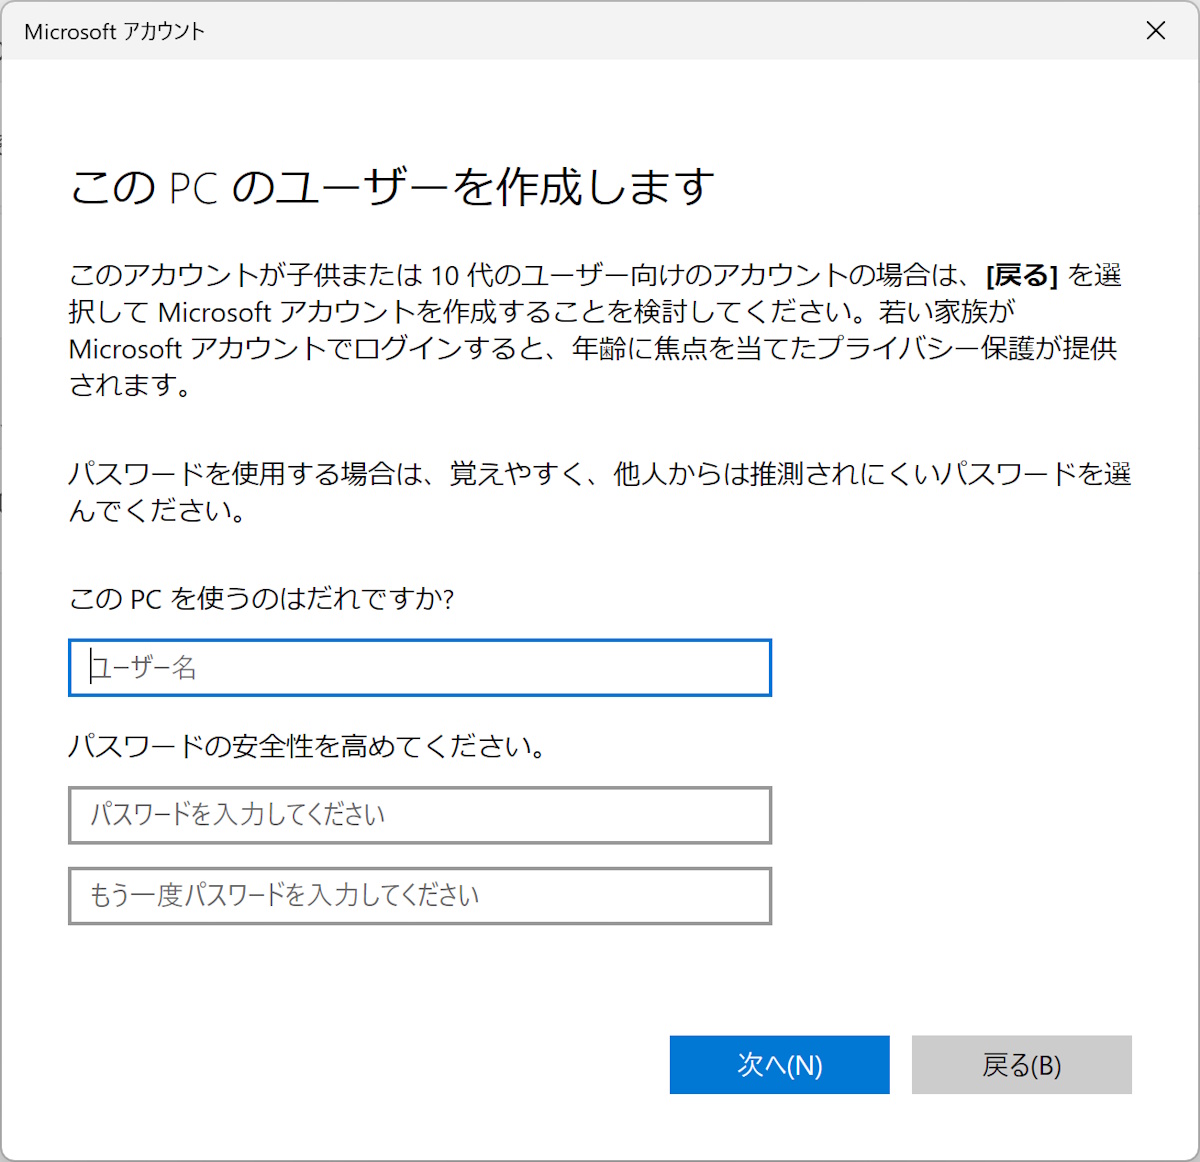The image size is (1200, 1162).
Task: Close the Microsoft アカウント dialog
Action: point(1155,31)
